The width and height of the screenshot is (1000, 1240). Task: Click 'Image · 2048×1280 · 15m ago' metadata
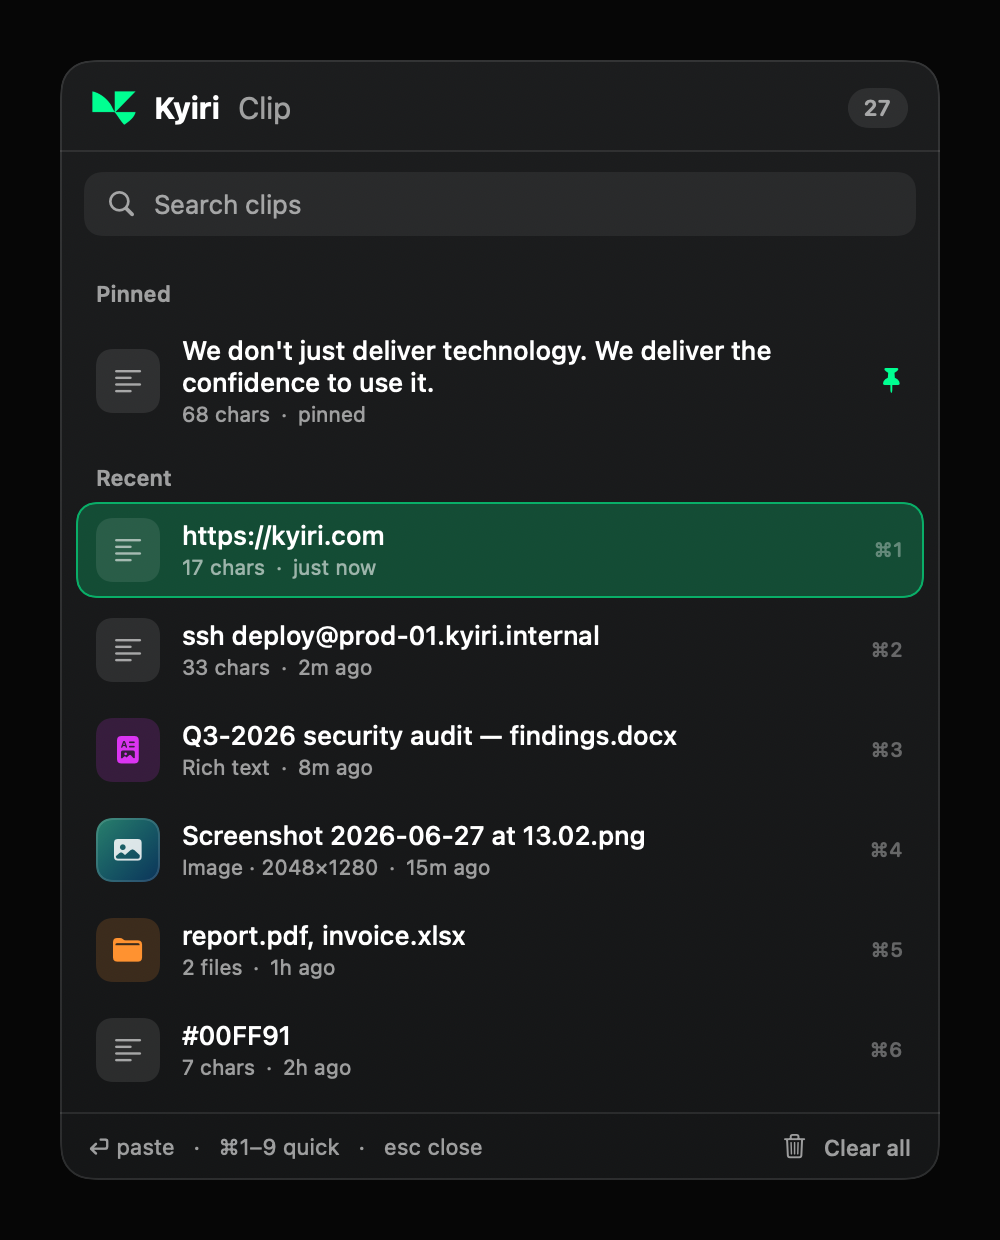tap(336, 868)
